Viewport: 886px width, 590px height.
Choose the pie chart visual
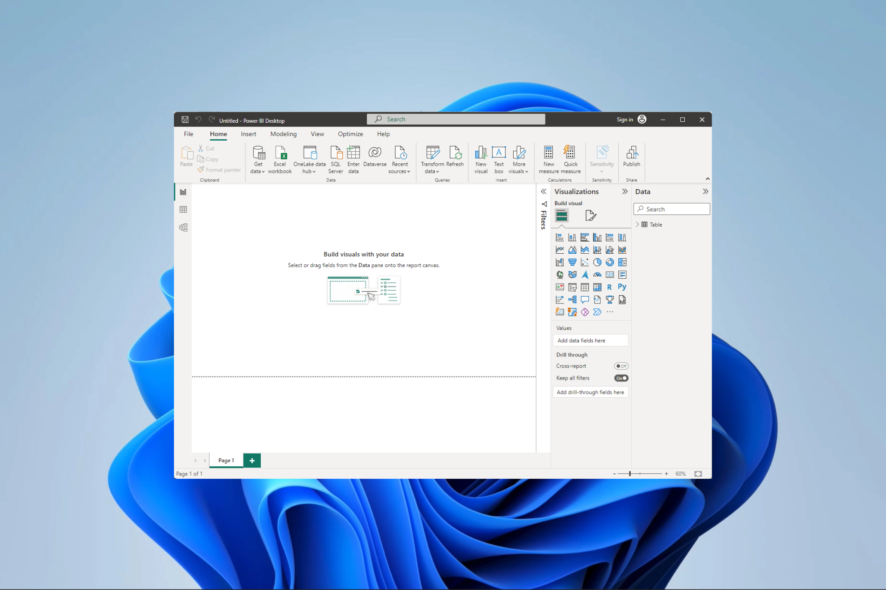597,262
